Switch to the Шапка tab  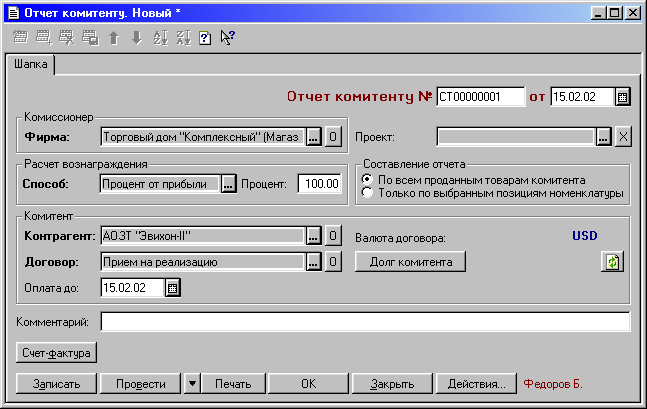coord(30,65)
